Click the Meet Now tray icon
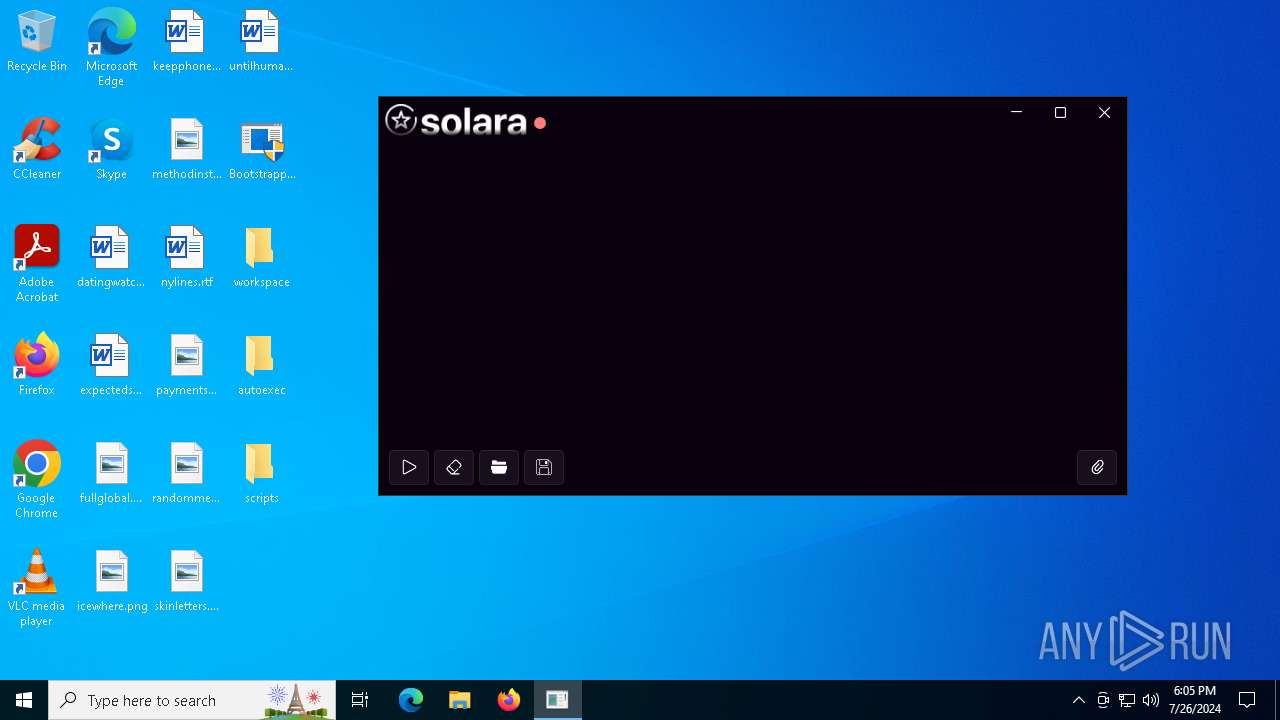The image size is (1280, 720). pos(1103,700)
